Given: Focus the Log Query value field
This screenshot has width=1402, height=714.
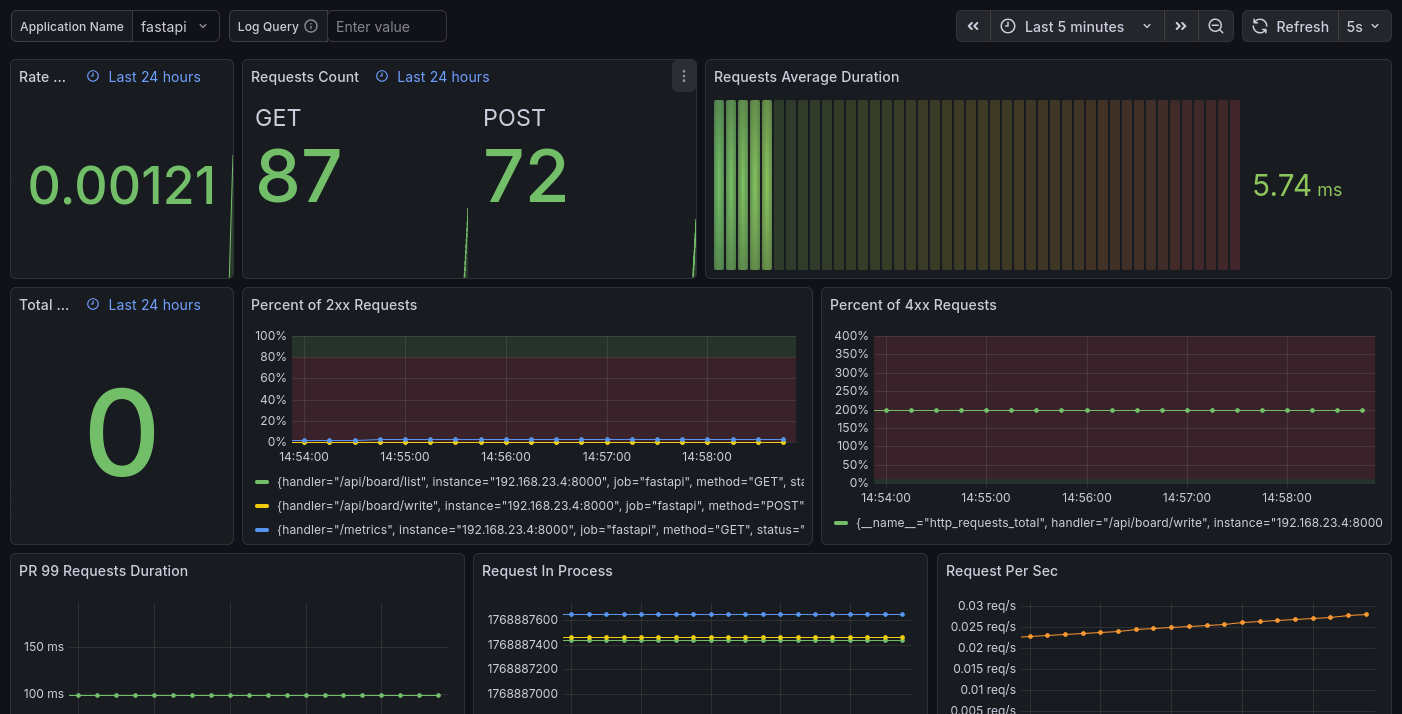Looking at the screenshot, I should 387,27.
